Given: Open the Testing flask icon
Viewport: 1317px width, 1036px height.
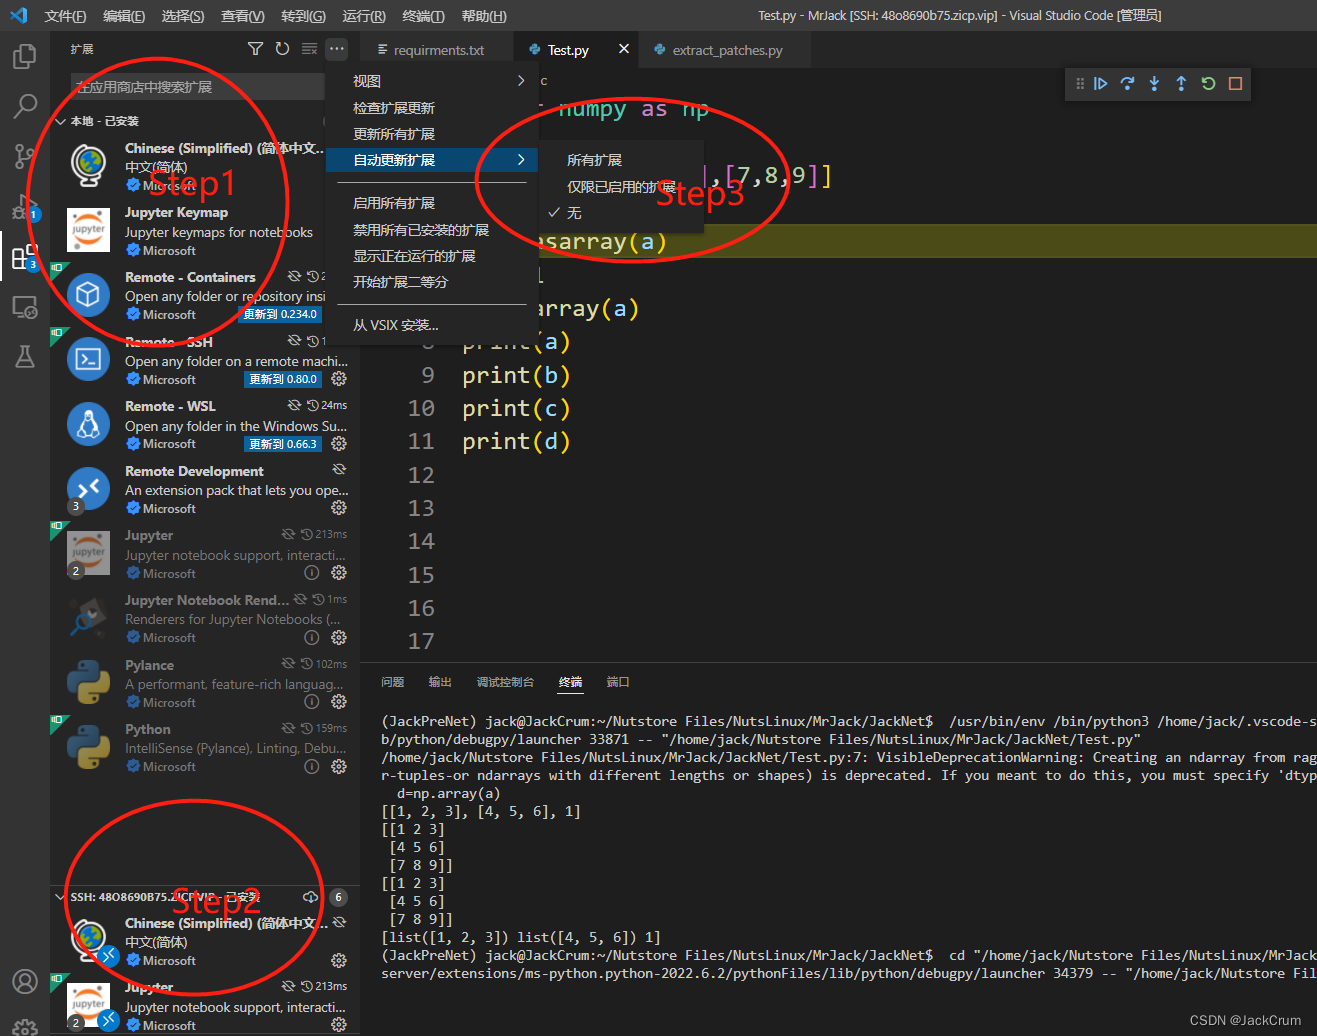Looking at the screenshot, I should point(25,356).
